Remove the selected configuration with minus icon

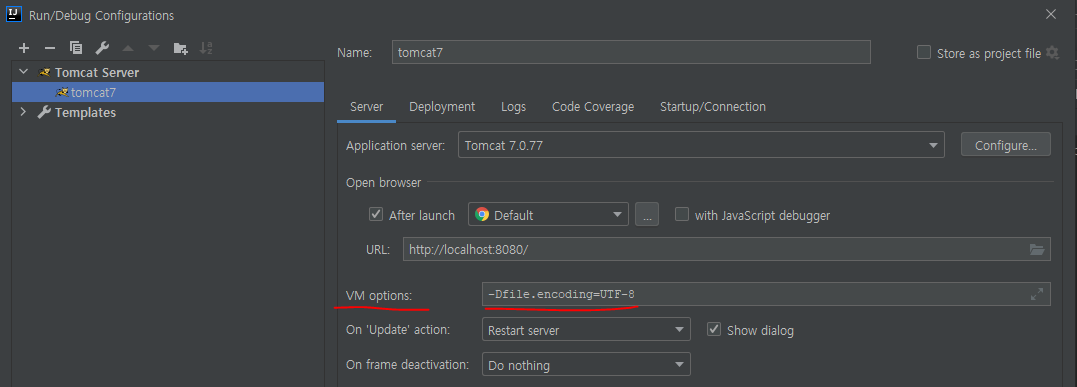(49, 48)
